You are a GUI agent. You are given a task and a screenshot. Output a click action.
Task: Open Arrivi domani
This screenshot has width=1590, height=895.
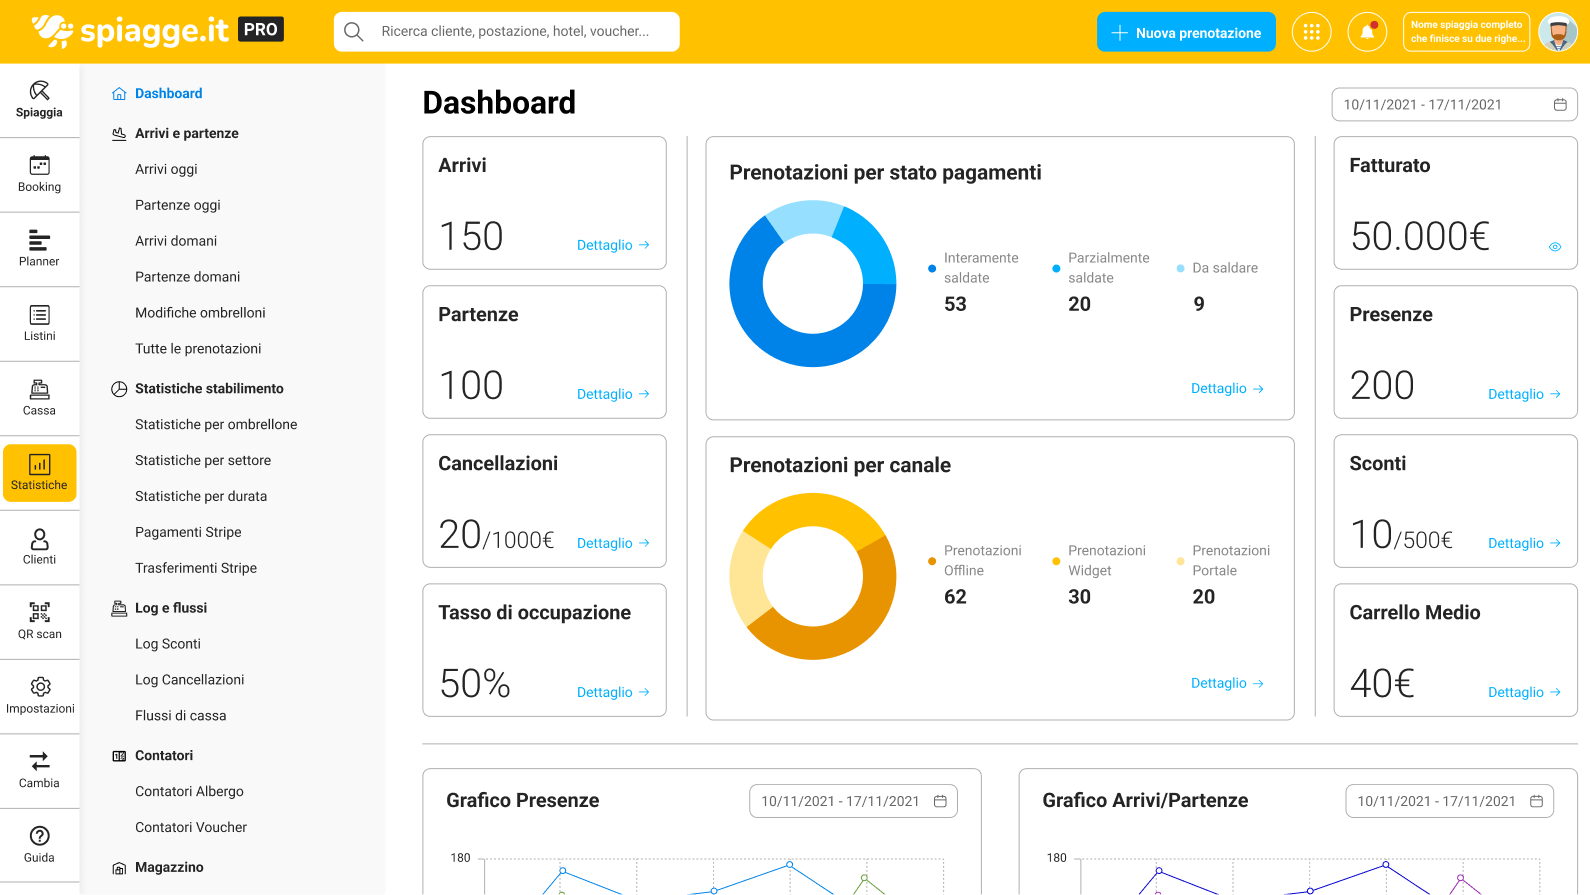coord(176,242)
